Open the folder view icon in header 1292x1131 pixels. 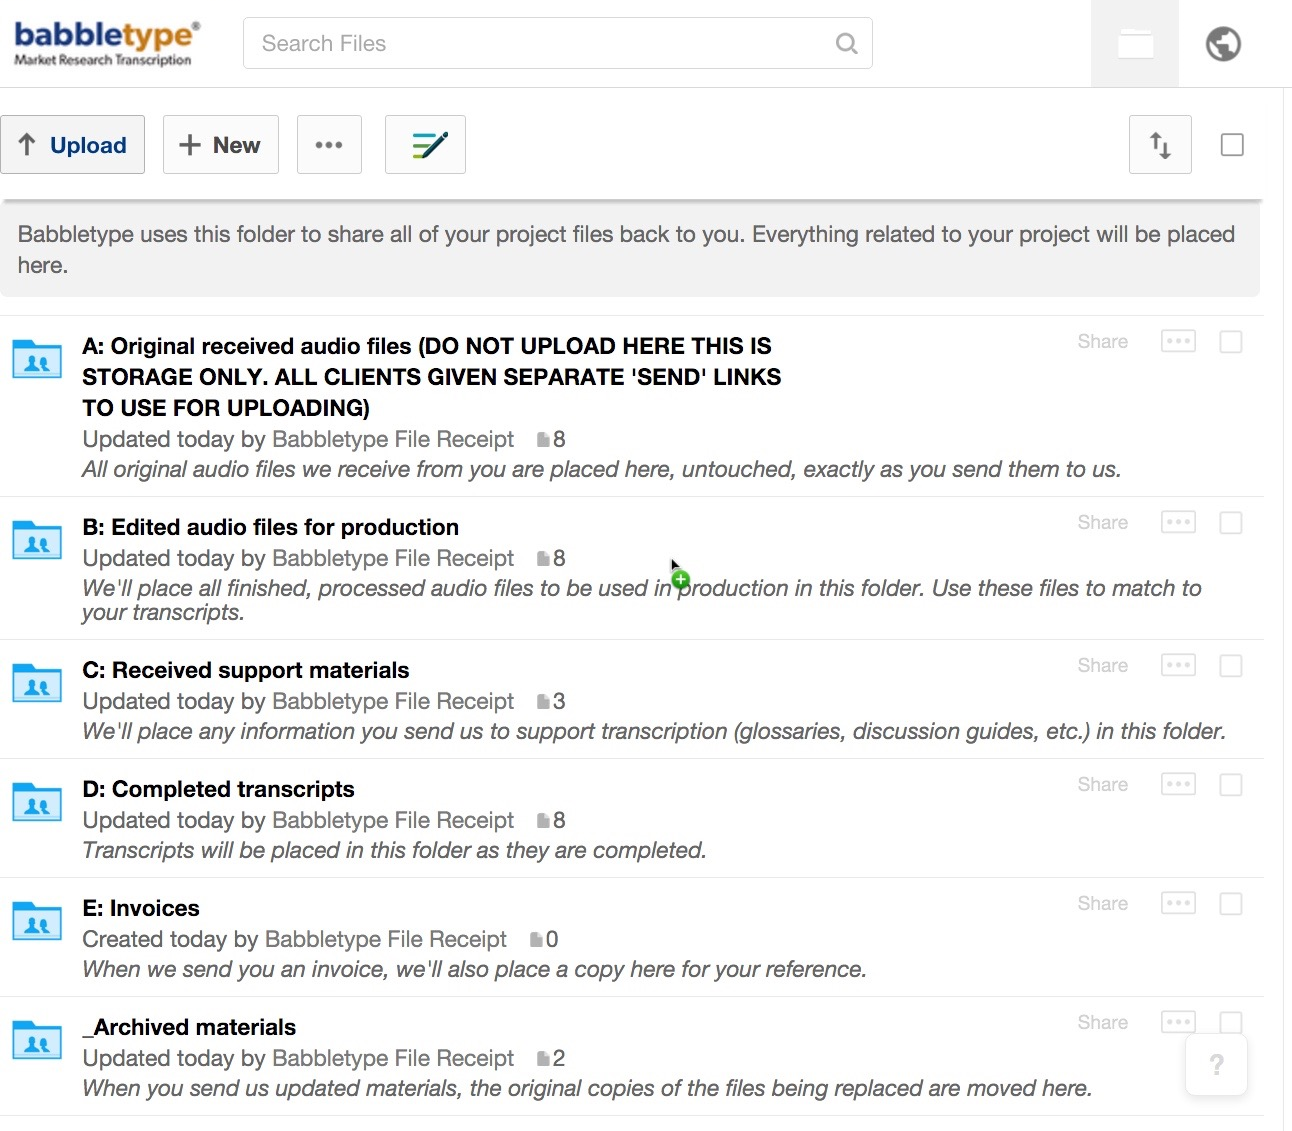click(x=1135, y=44)
